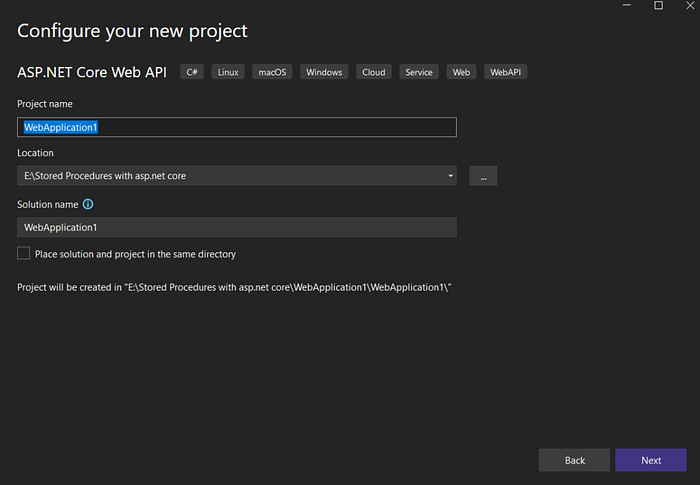This screenshot has height=485, width=700.
Task: Click the Solution name input field
Action: click(237, 227)
